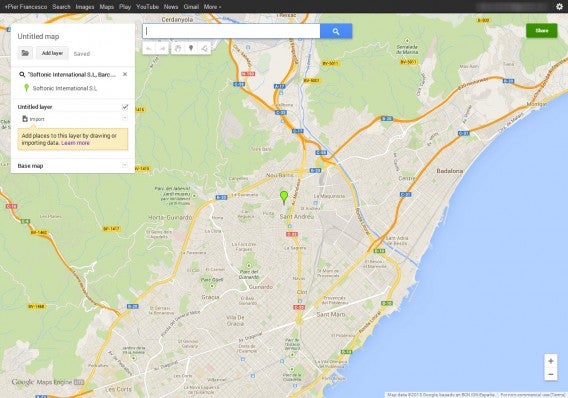Click the Untitled map title
The width and height of the screenshot is (568, 398).
coord(38,36)
